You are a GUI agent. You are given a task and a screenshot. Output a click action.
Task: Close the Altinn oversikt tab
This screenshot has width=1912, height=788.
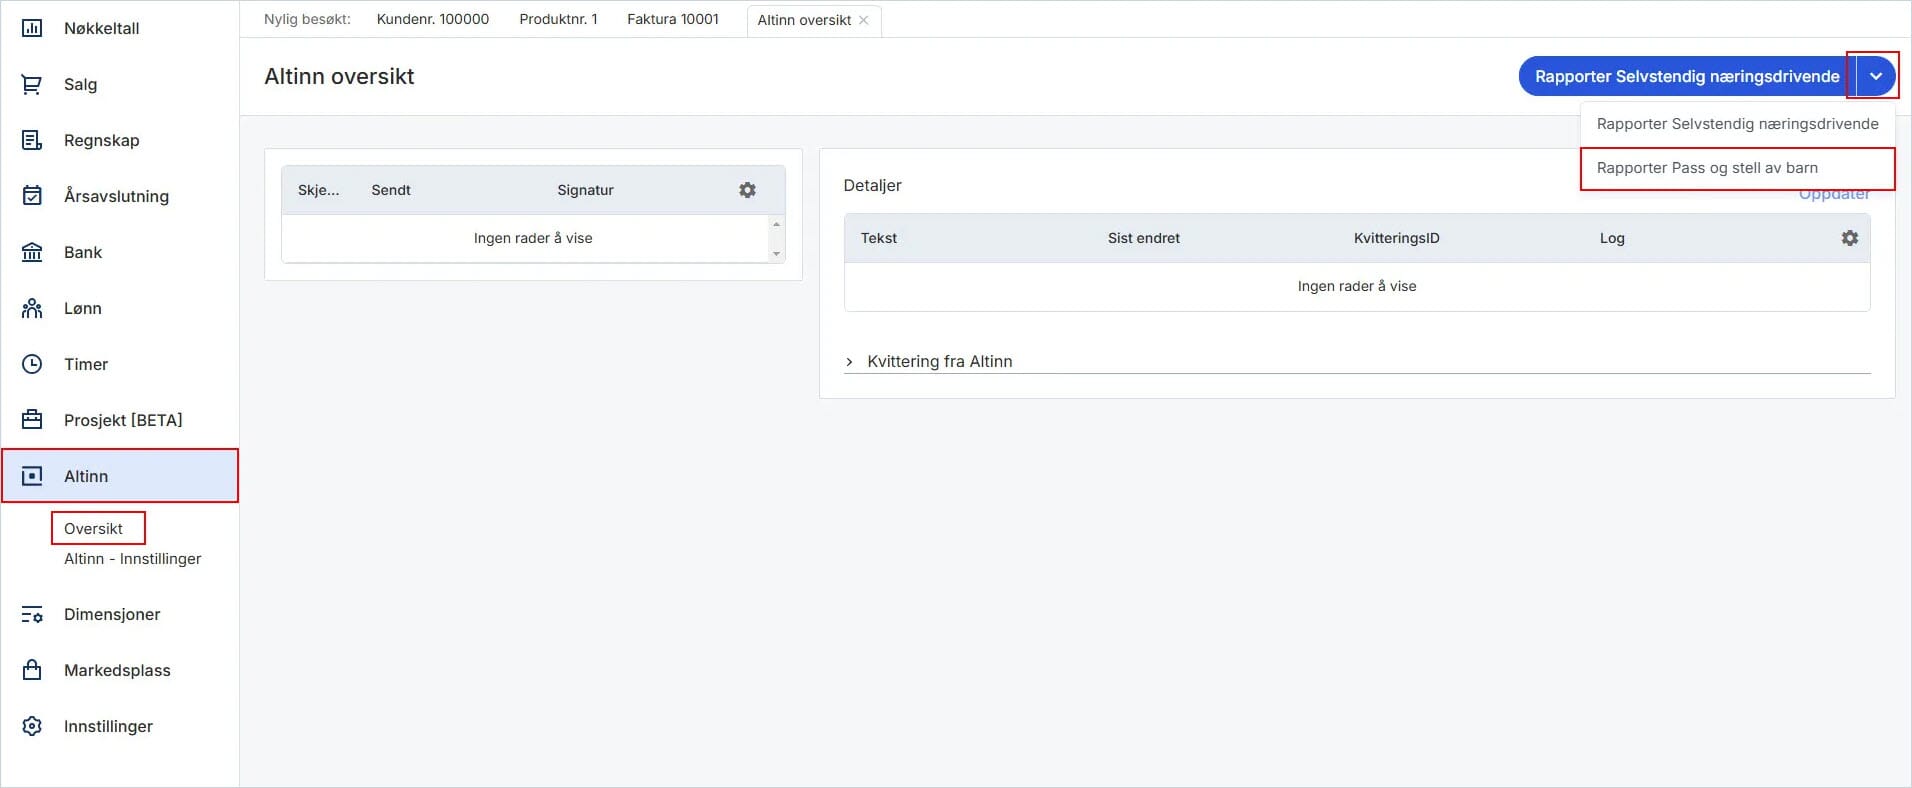coord(863,20)
